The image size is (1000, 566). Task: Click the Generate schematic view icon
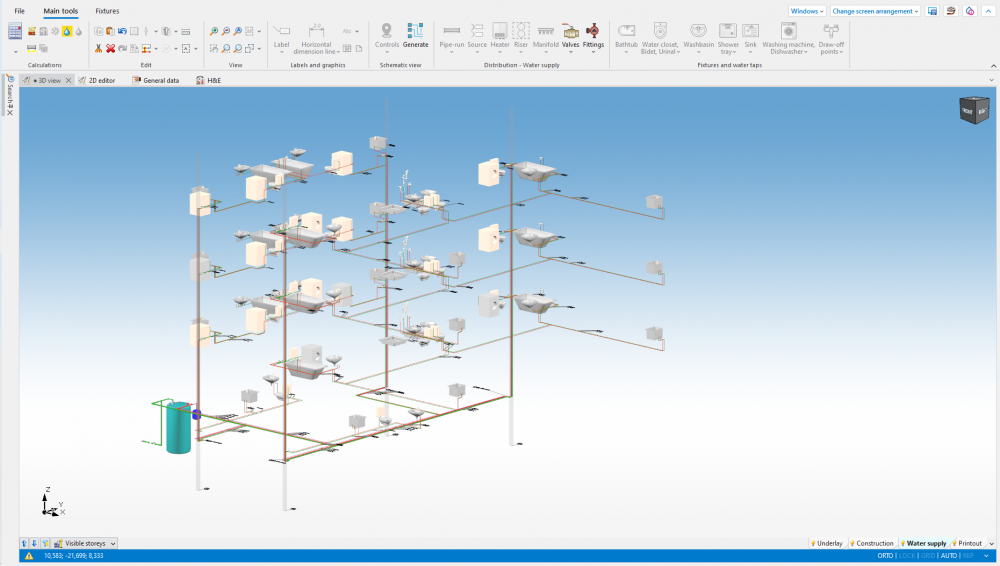(x=415, y=35)
